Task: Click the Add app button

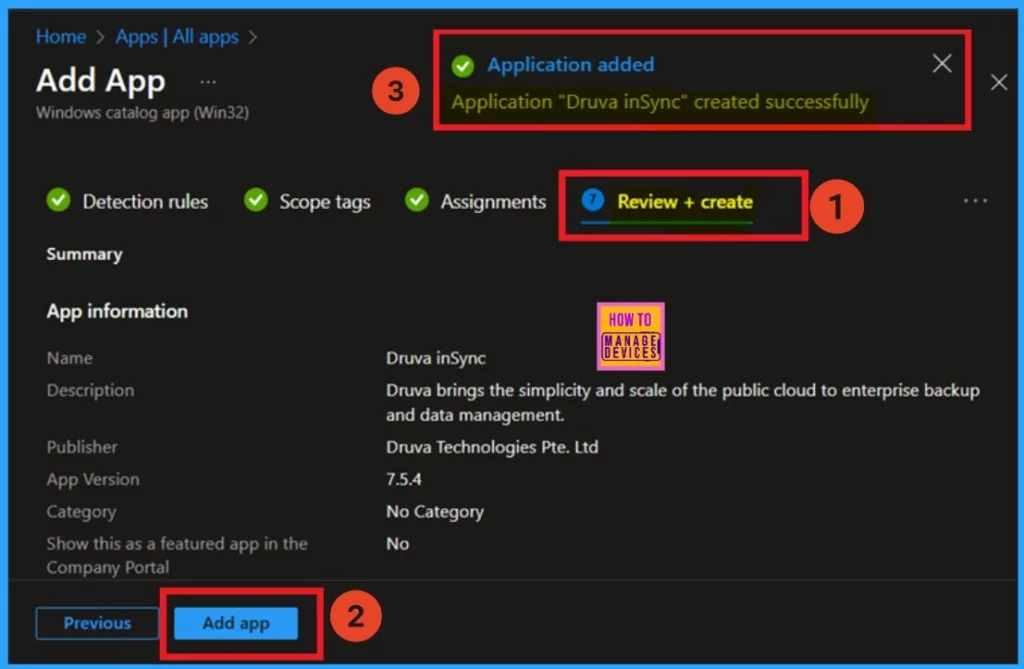Action: tap(236, 623)
